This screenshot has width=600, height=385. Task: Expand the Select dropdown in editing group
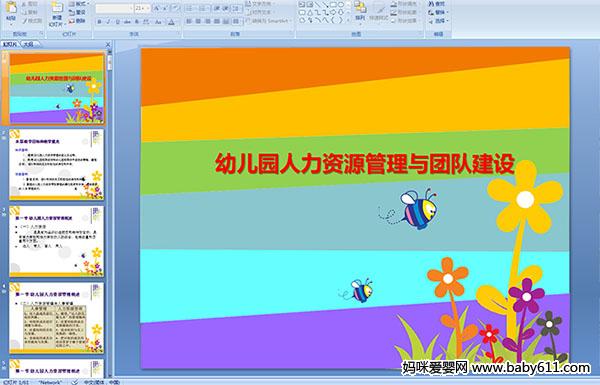[439, 21]
